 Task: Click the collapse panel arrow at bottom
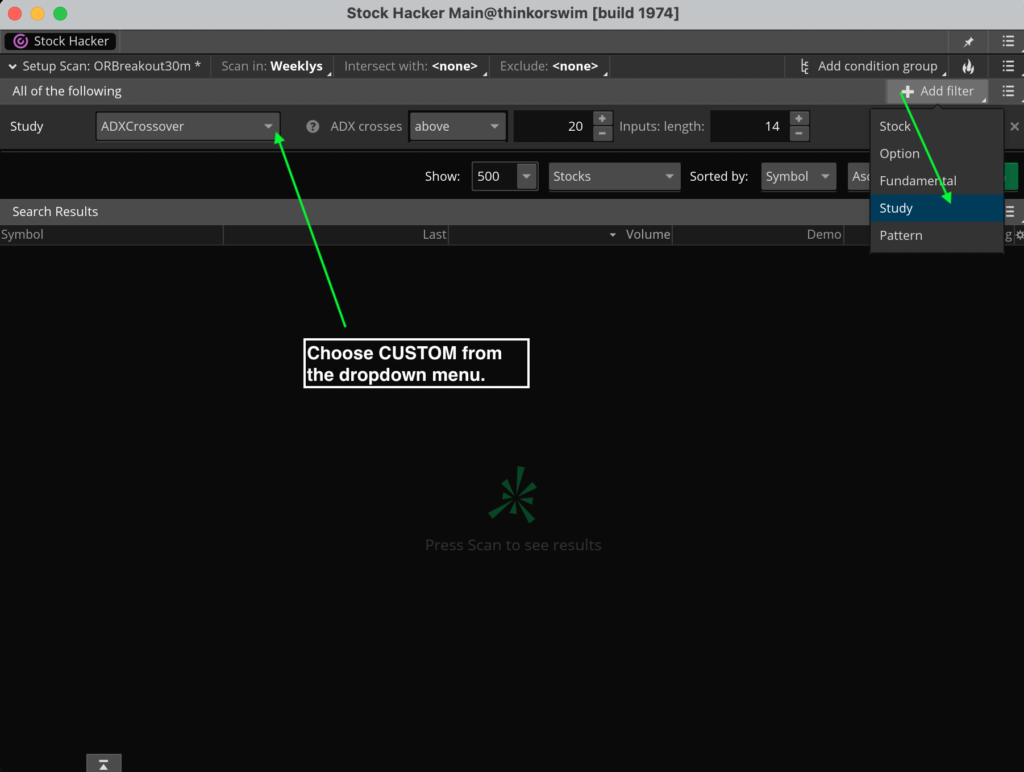click(104, 764)
